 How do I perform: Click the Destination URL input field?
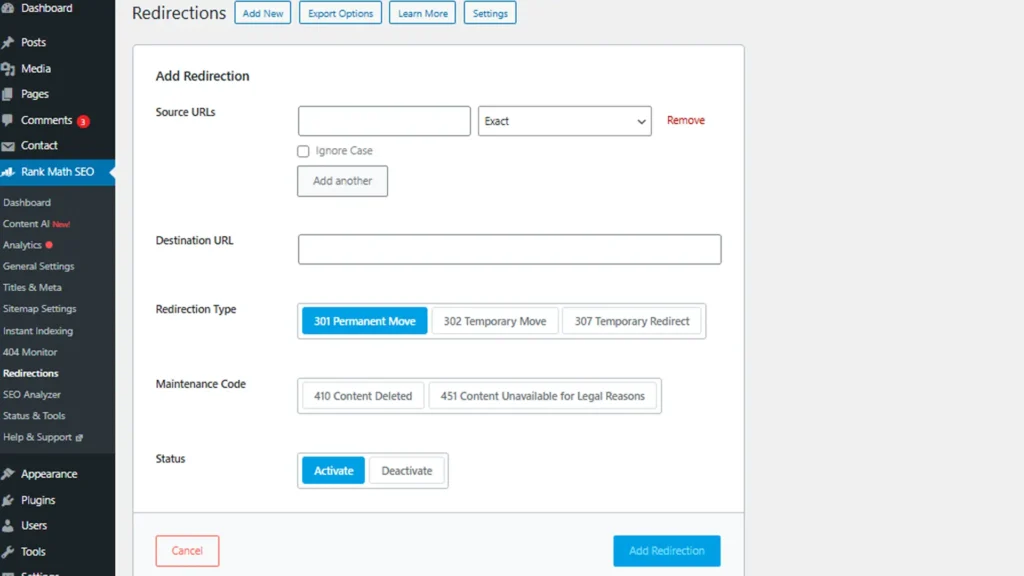point(509,249)
